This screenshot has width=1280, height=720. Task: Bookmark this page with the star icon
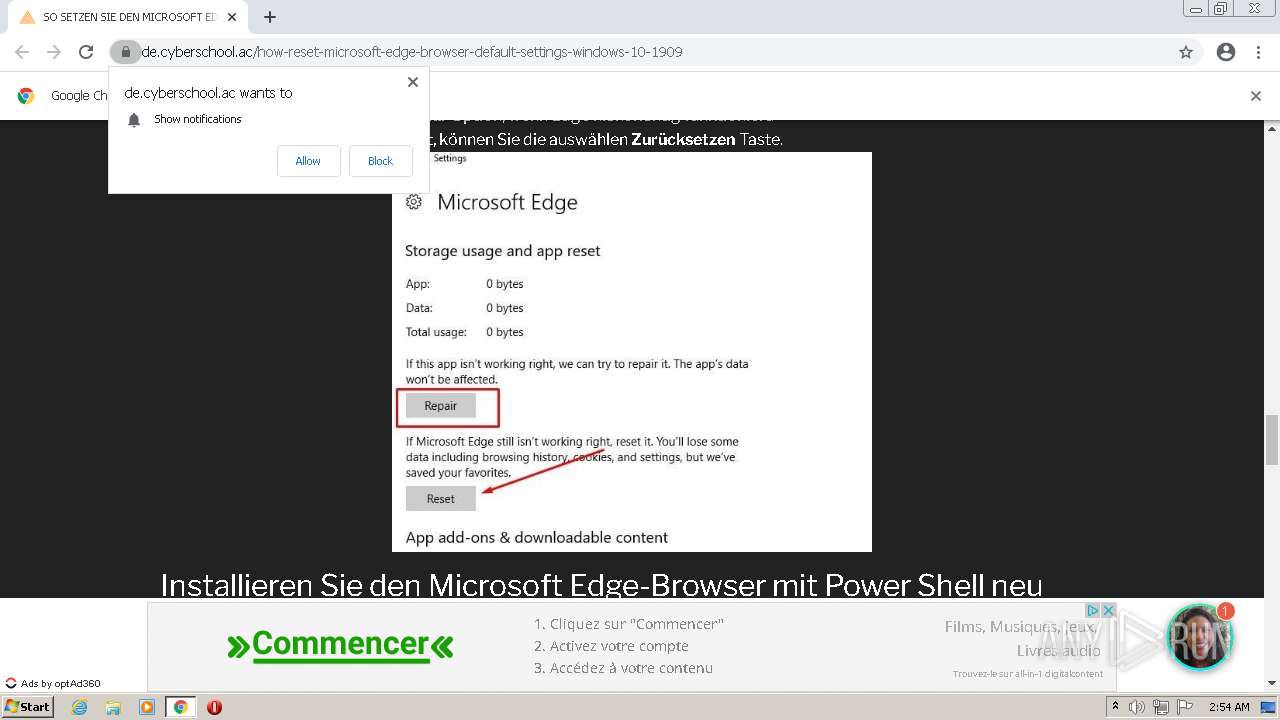pyautogui.click(x=1186, y=52)
